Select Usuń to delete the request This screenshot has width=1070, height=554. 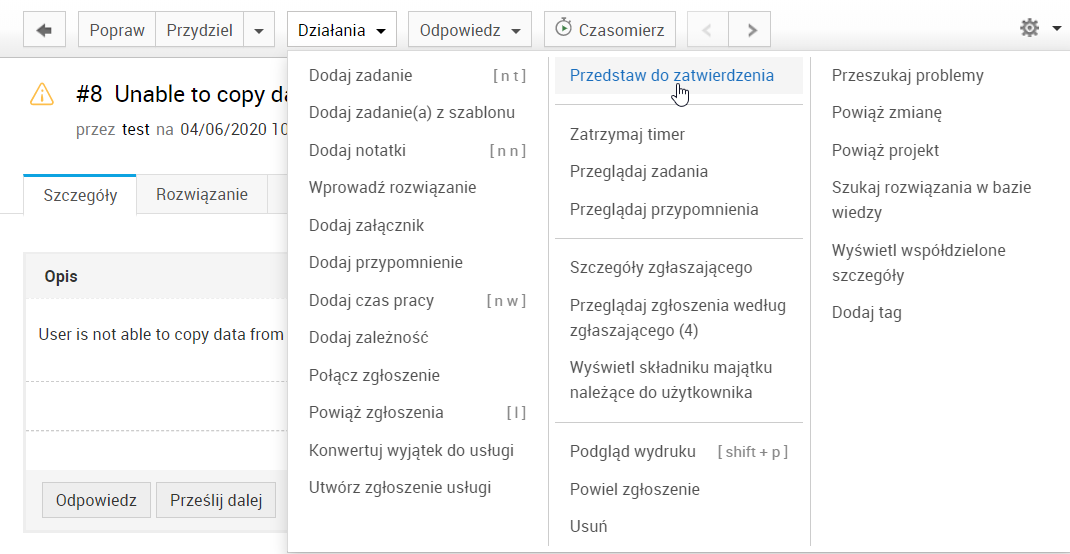588,526
